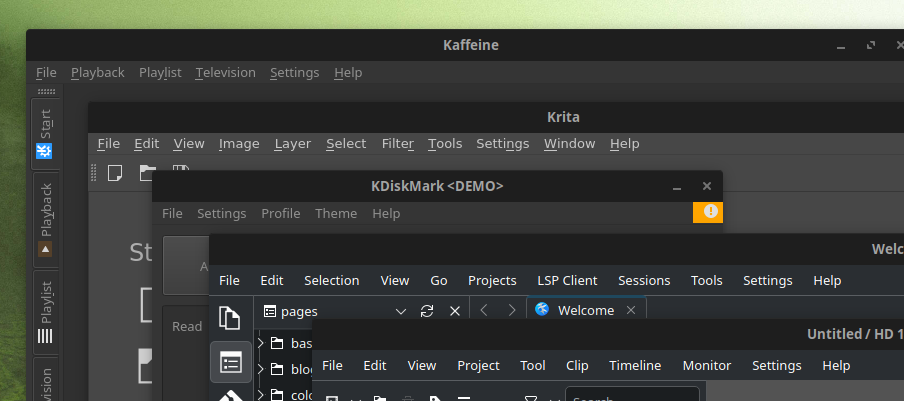Open KDiskMark's Settings menu

pyautogui.click(x=221, y=214)
